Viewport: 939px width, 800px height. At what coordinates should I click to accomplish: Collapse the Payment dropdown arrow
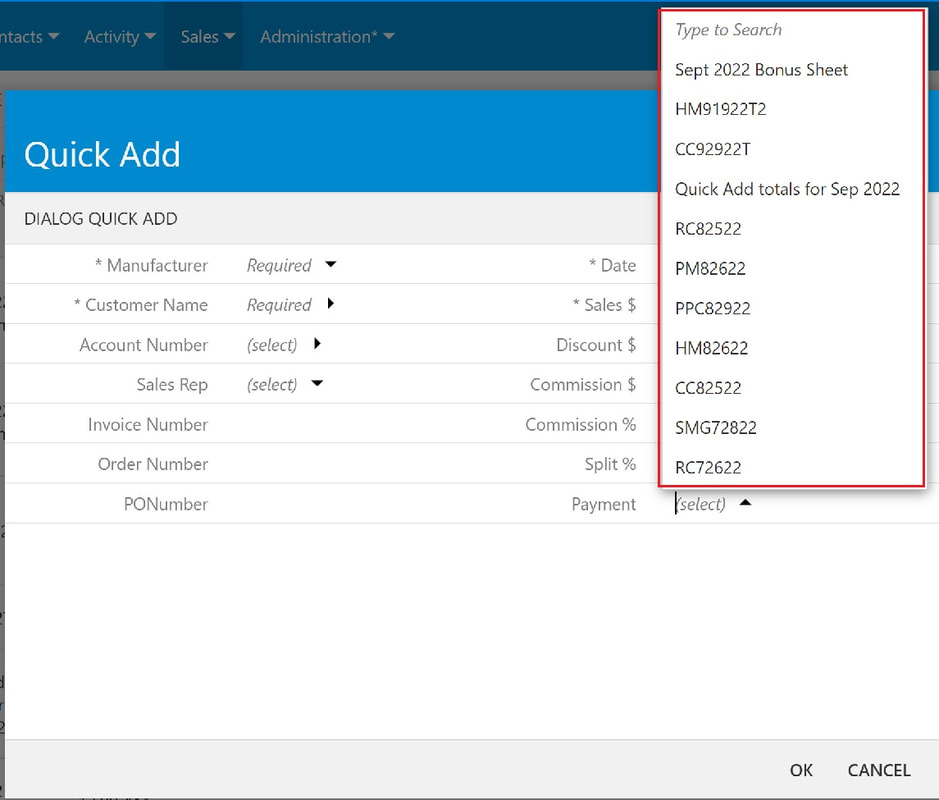tap(745, 502)
